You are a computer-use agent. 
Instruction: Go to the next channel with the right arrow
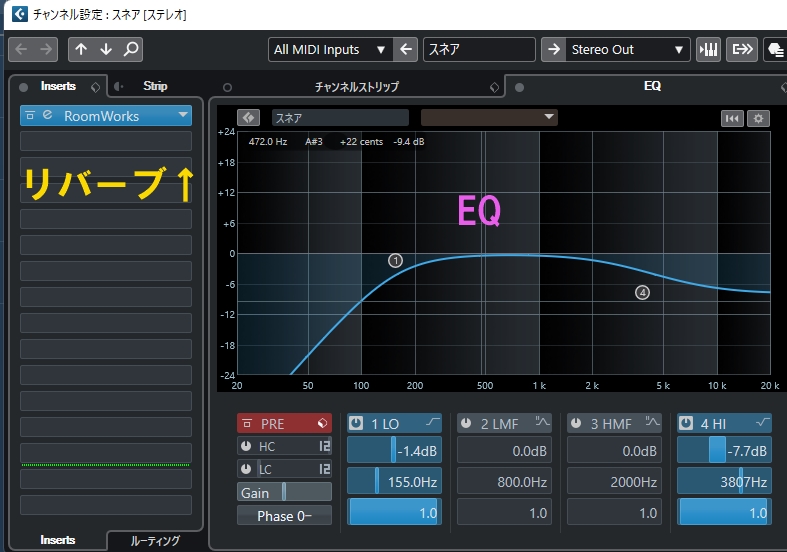[x=46, y=49]
